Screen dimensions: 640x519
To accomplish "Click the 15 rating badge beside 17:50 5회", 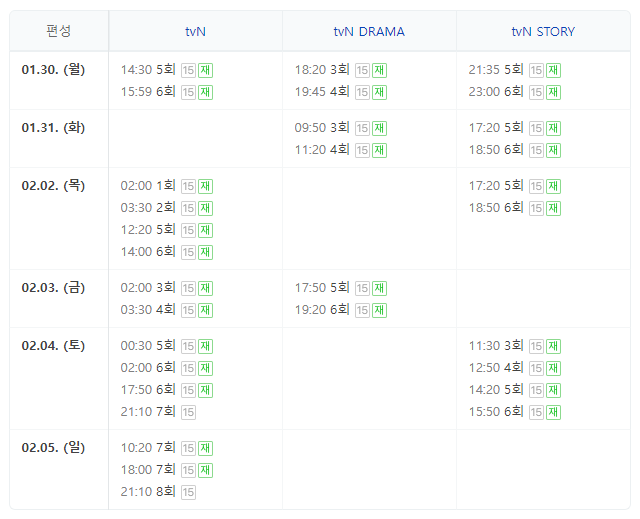I will [x=362, y=288].
